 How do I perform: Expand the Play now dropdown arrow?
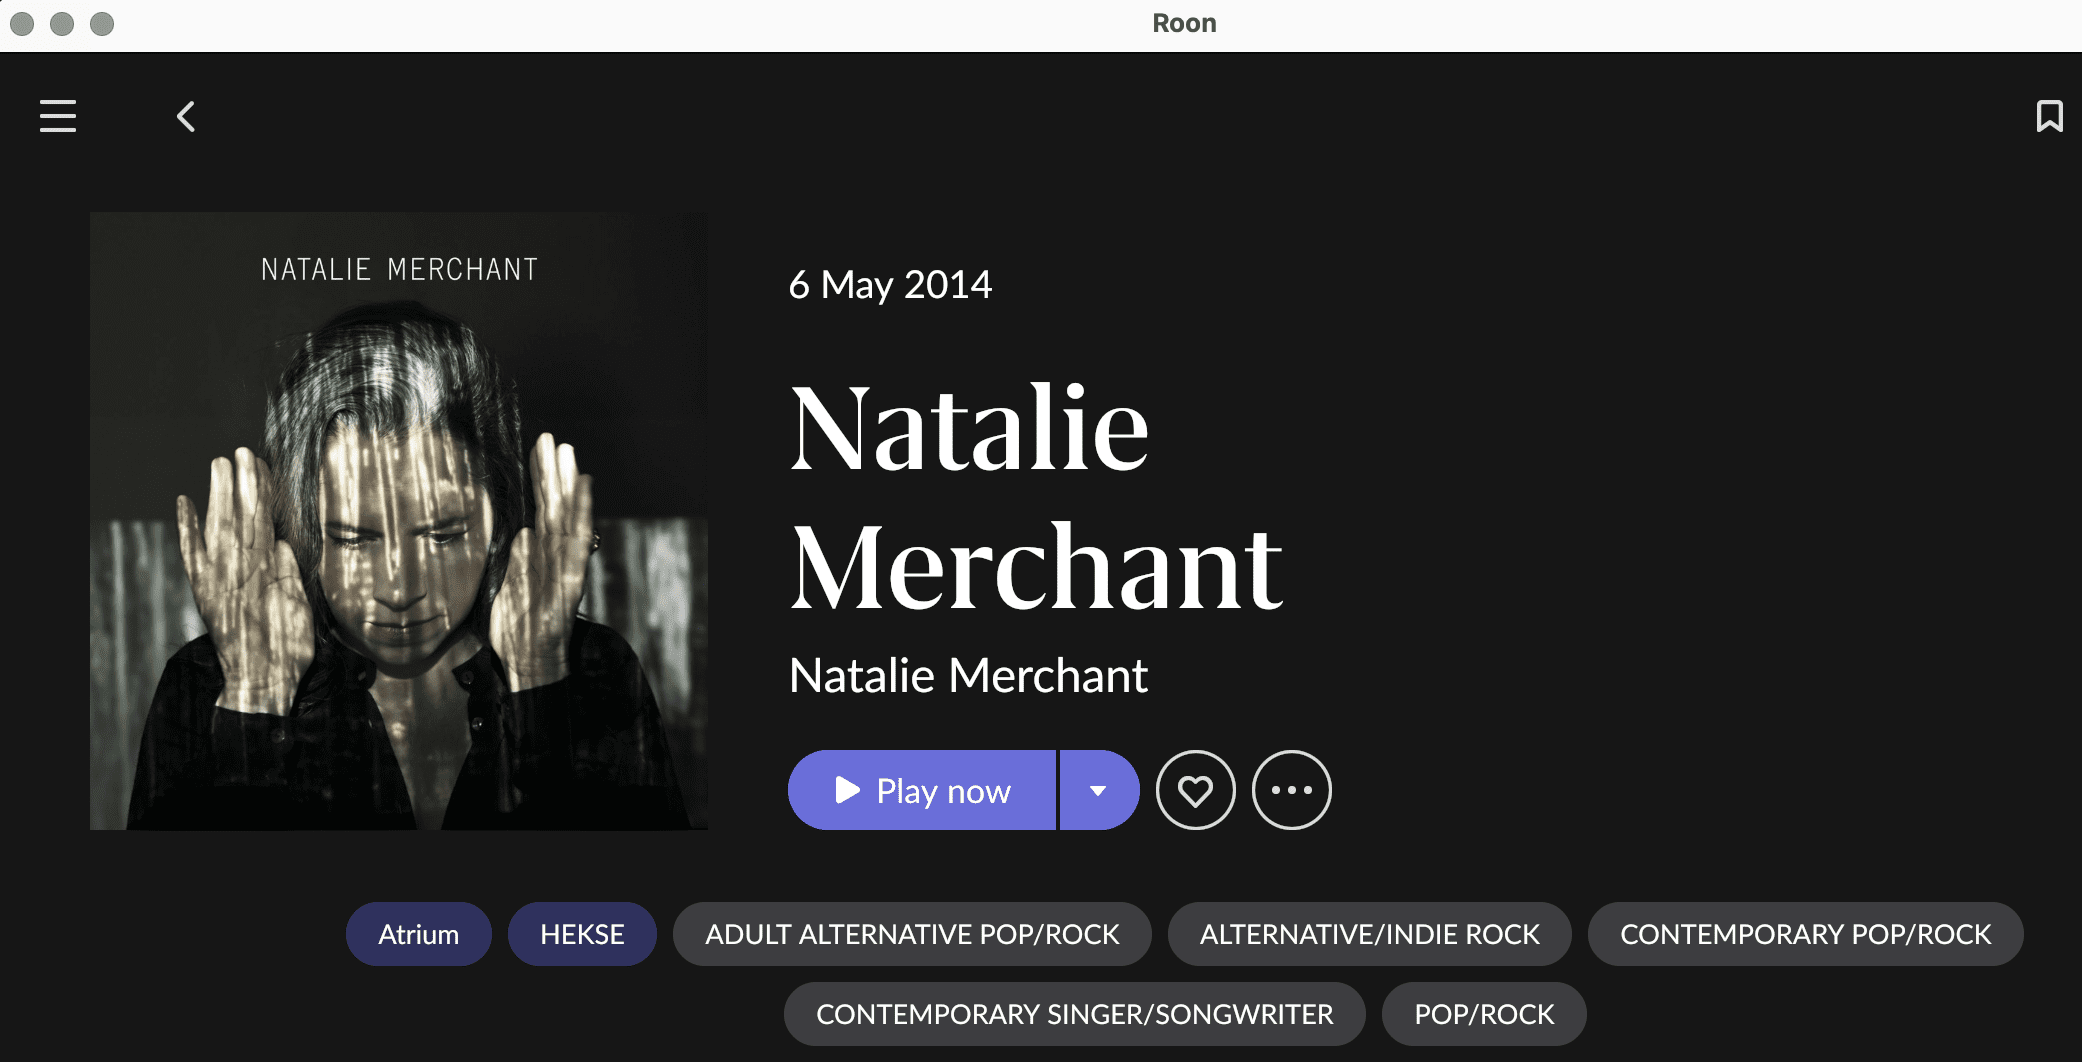tap(1099, 790)
